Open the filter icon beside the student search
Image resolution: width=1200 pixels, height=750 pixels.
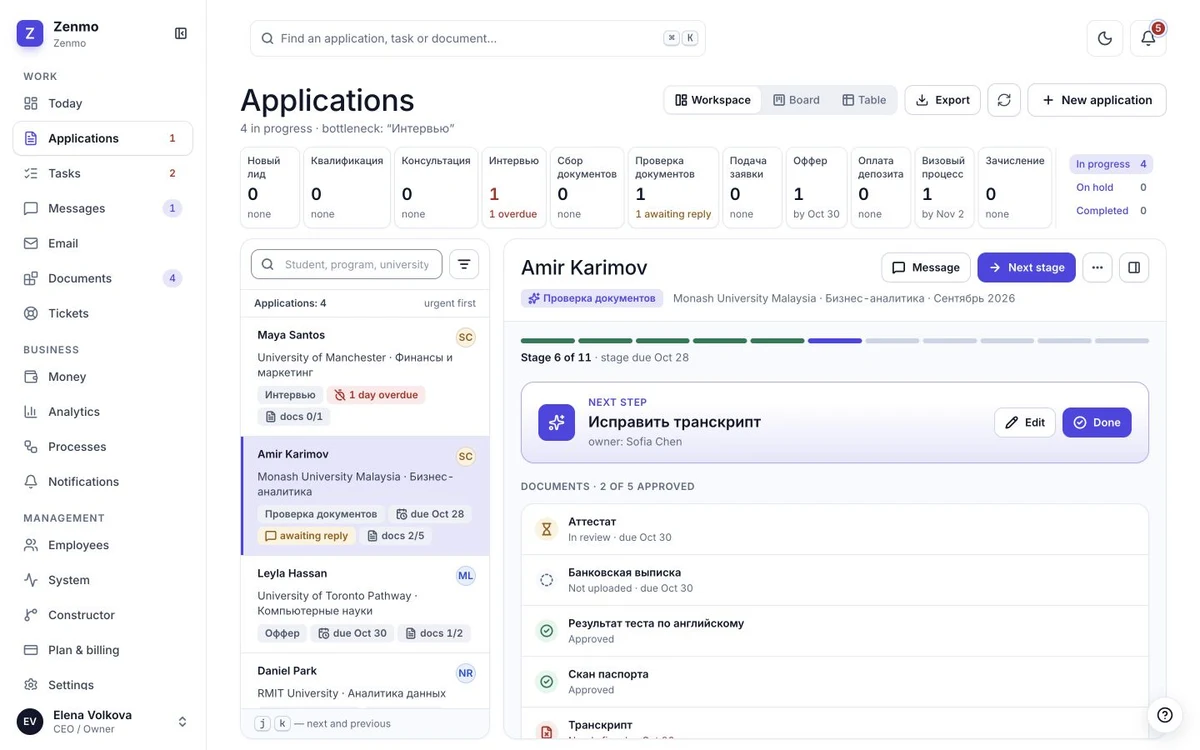(x=464, y=264)
